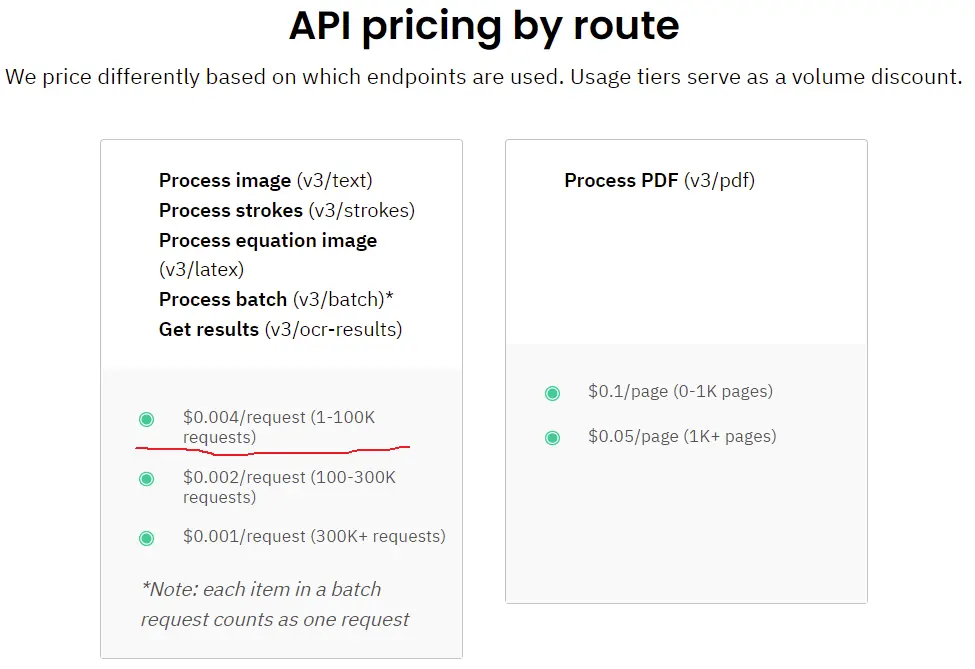Click the green bullet beside $0.1/page
This screenshot has width=975, height=669.
coord(552,393)
